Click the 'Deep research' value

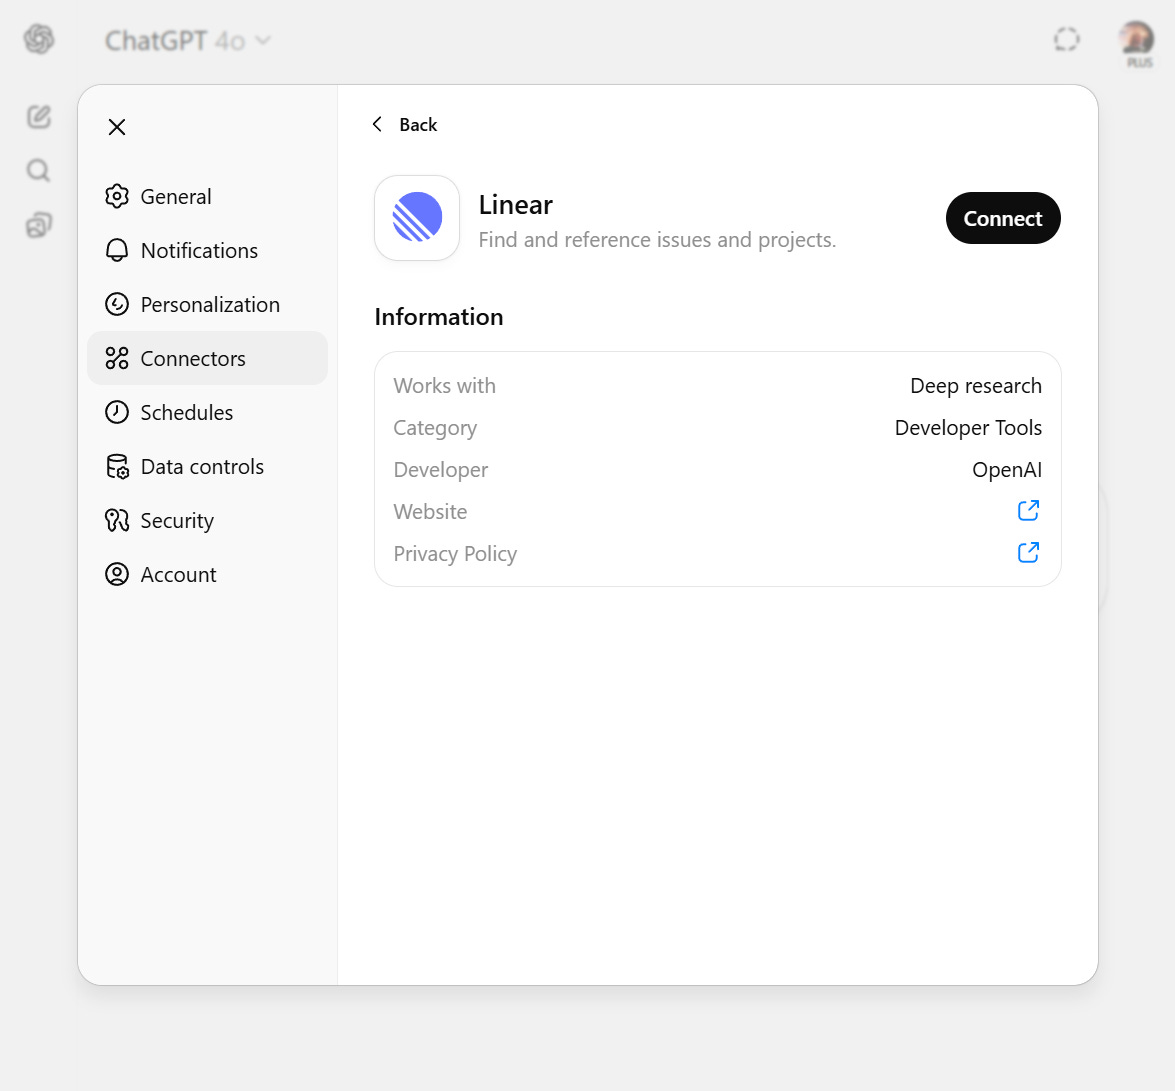pos(976,386)
